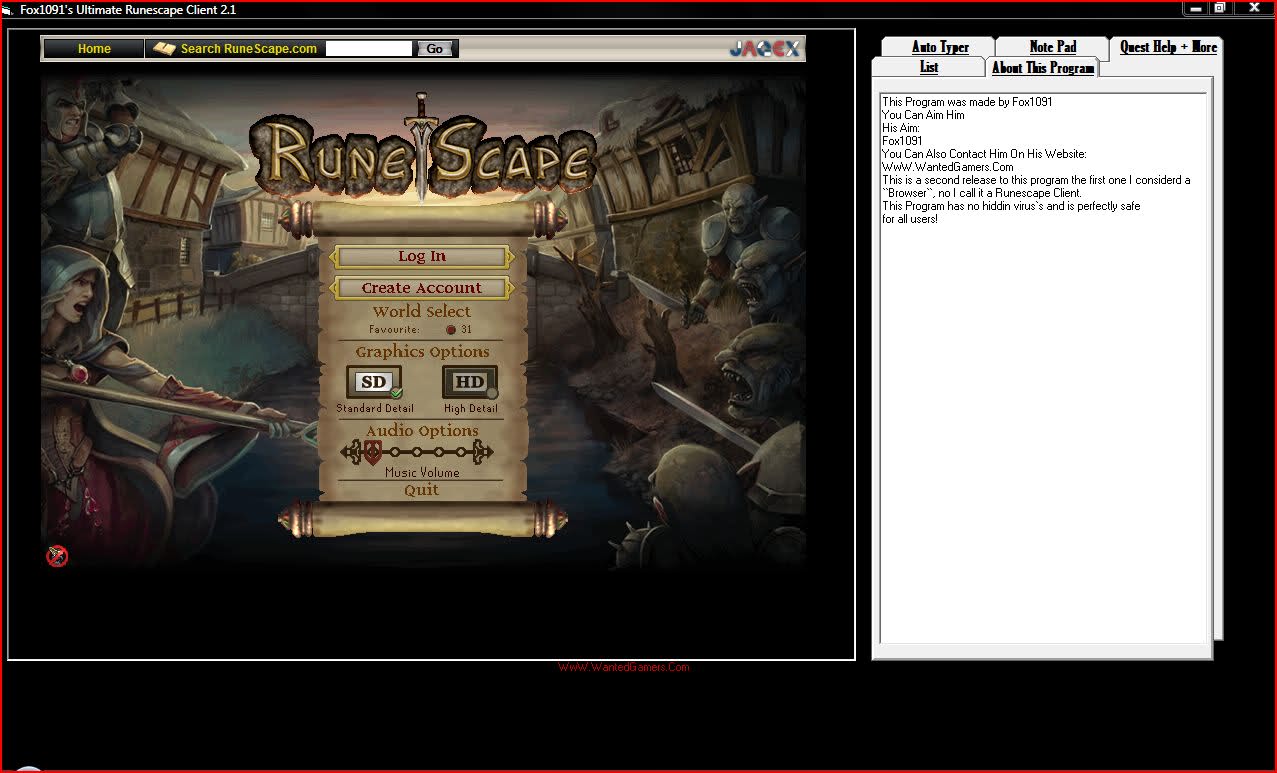The width and height of the screenshot is (1277, 773).
Task: Click the Go search button
Action: click(x=435, y=48)
